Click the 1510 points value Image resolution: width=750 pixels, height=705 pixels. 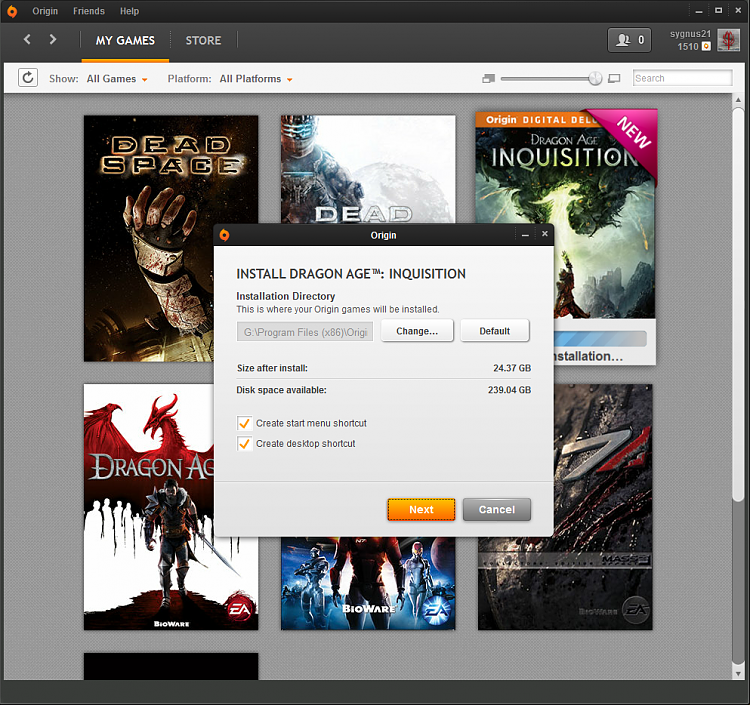688,46
